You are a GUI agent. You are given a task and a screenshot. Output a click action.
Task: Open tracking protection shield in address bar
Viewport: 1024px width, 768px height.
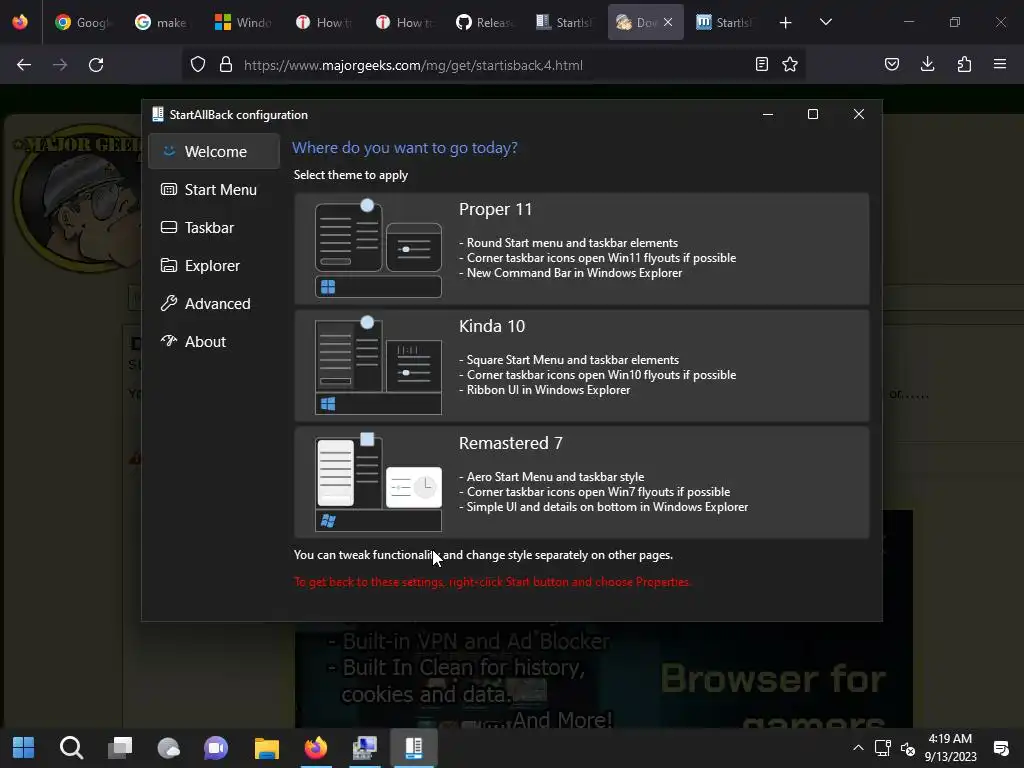(x=198, y=65)
